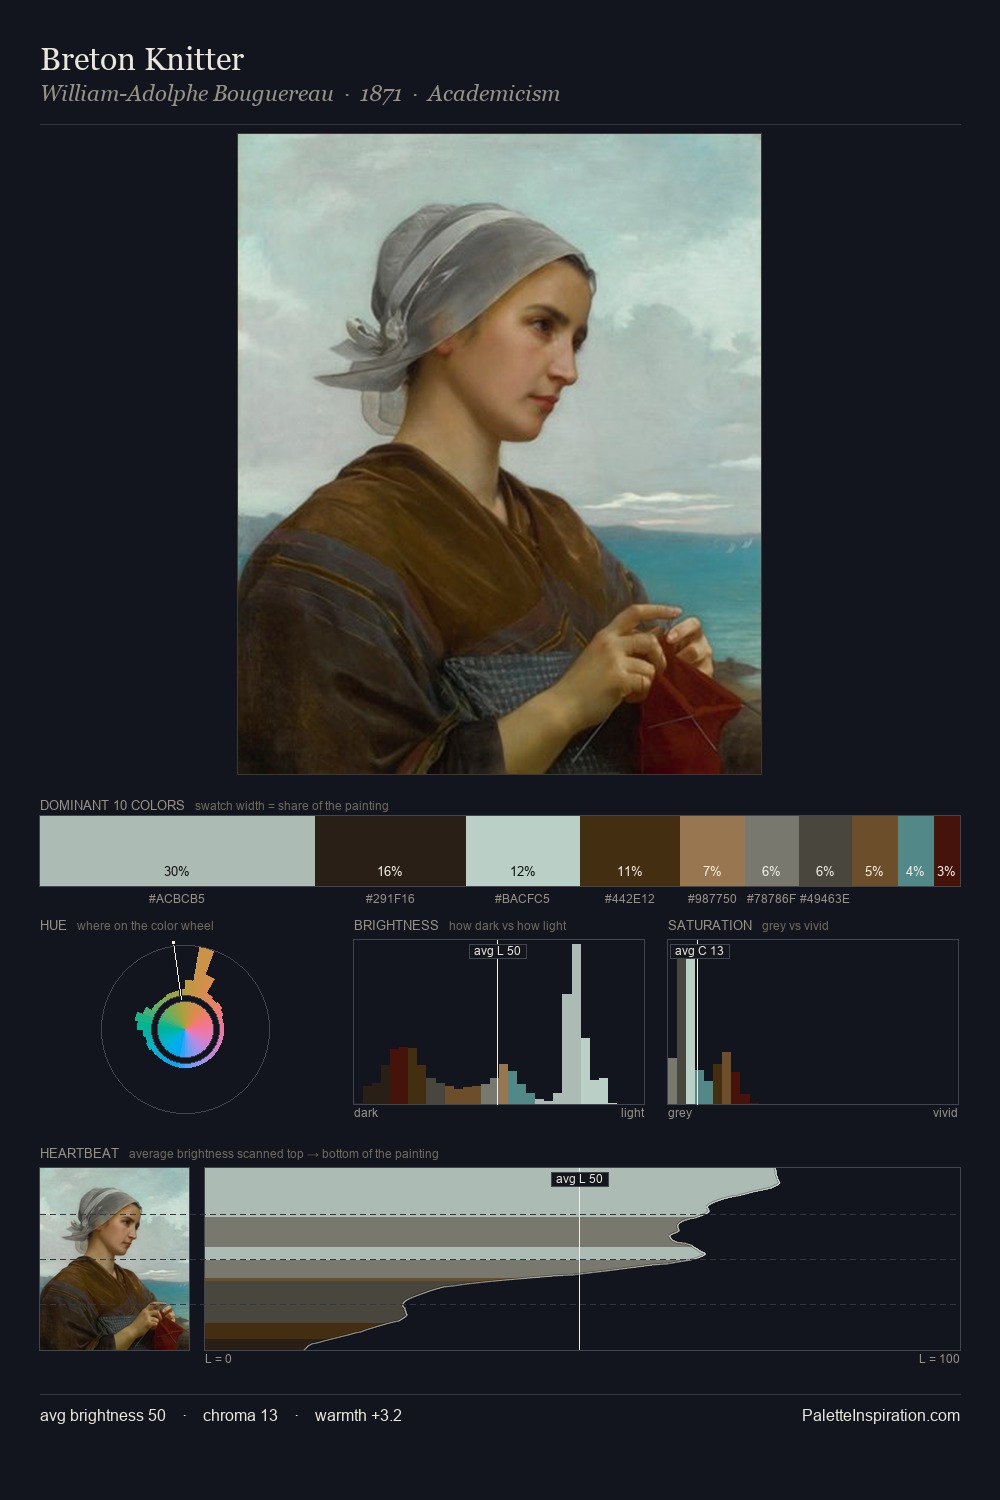Click the tallest pale bar in brightness histogram
This screenshot has height=1500, width=1000.
tap(576, 1024)
